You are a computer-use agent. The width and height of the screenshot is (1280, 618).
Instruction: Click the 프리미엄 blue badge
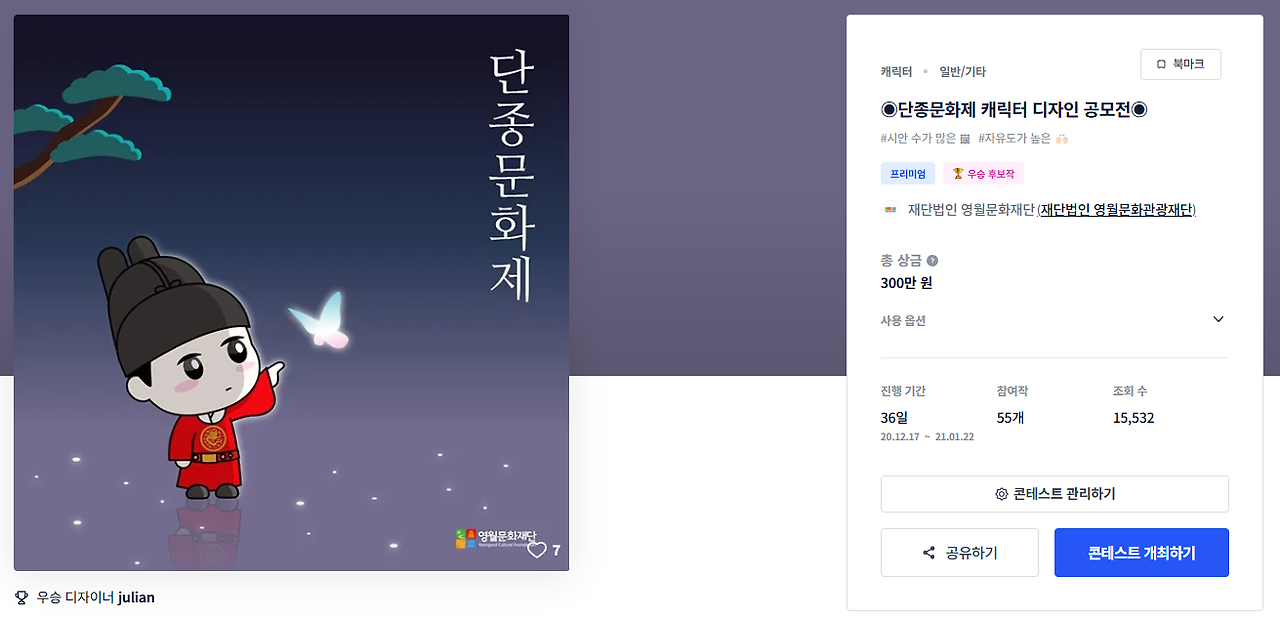click(908, 174)
